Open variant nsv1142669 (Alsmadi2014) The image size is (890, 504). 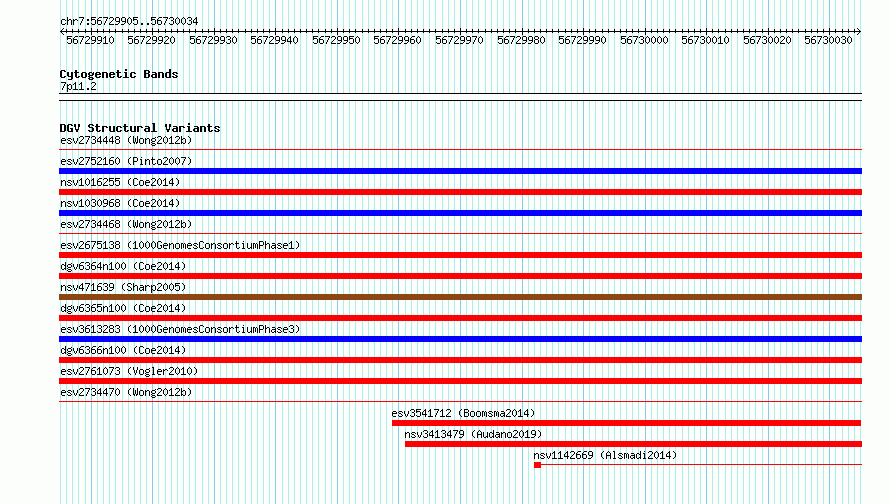coord(605,455)
